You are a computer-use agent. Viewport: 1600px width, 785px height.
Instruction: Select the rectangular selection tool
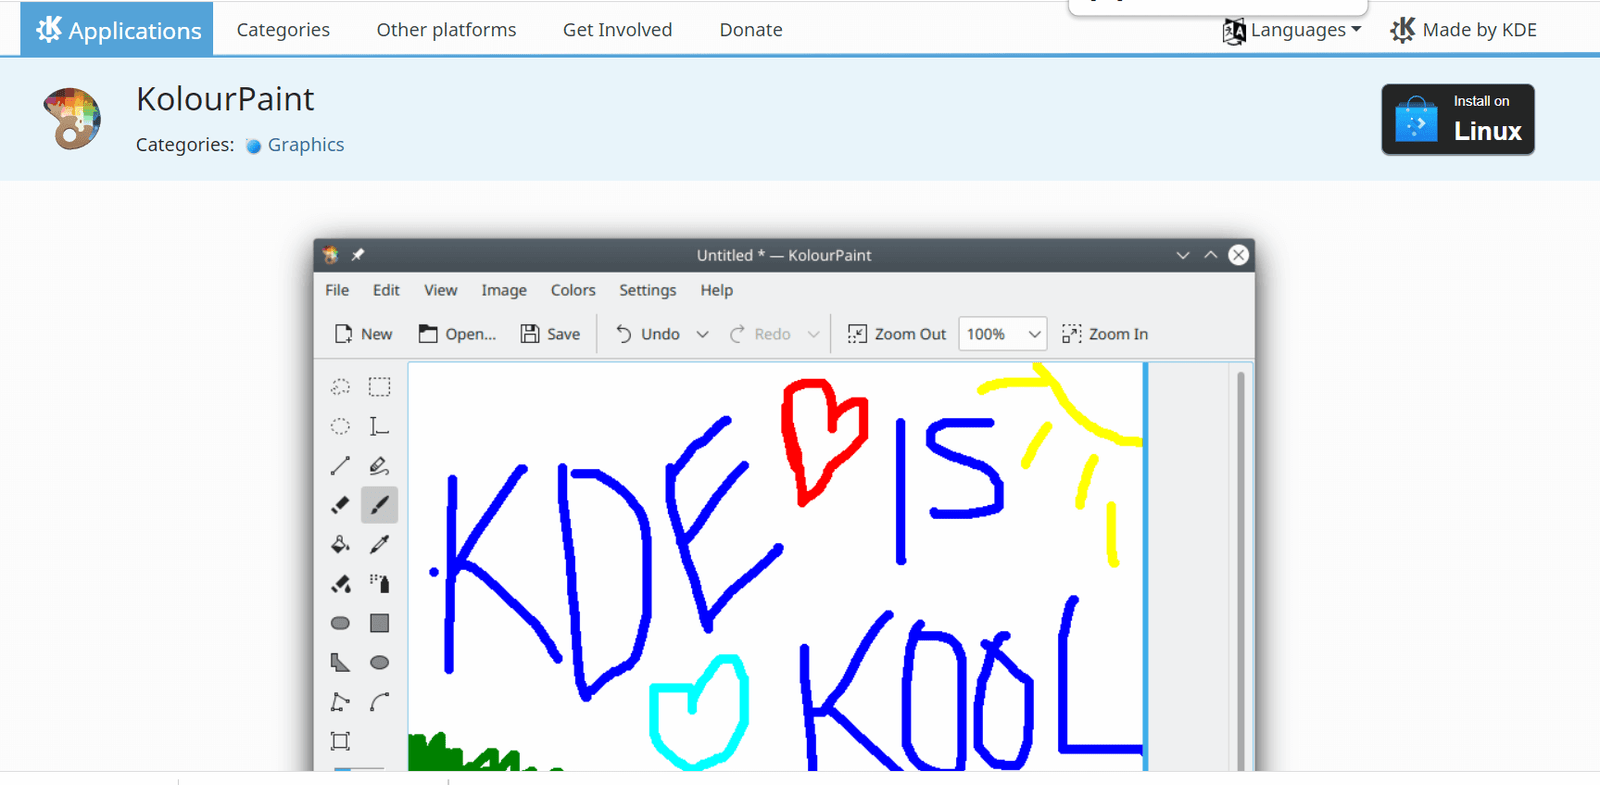(379, 387)
